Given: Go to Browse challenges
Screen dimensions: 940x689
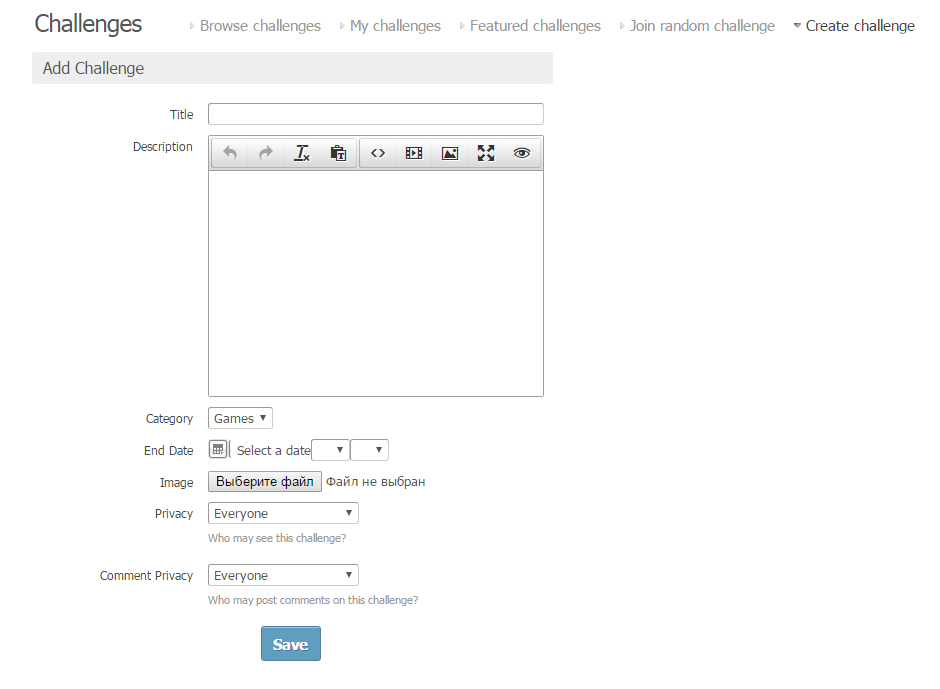Looking at the screenshot, I should (x=260, y=26).
